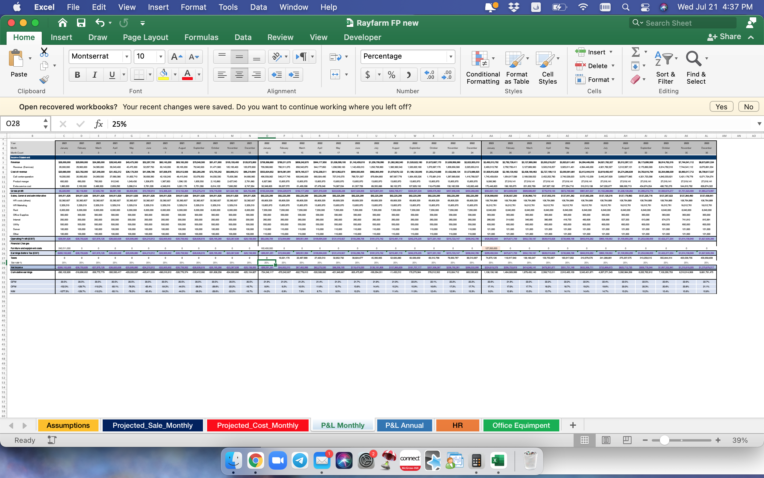This screenshot has height=478, width=764.
Task: Expand the Delete cells dropdown
Action: point(613,66)
